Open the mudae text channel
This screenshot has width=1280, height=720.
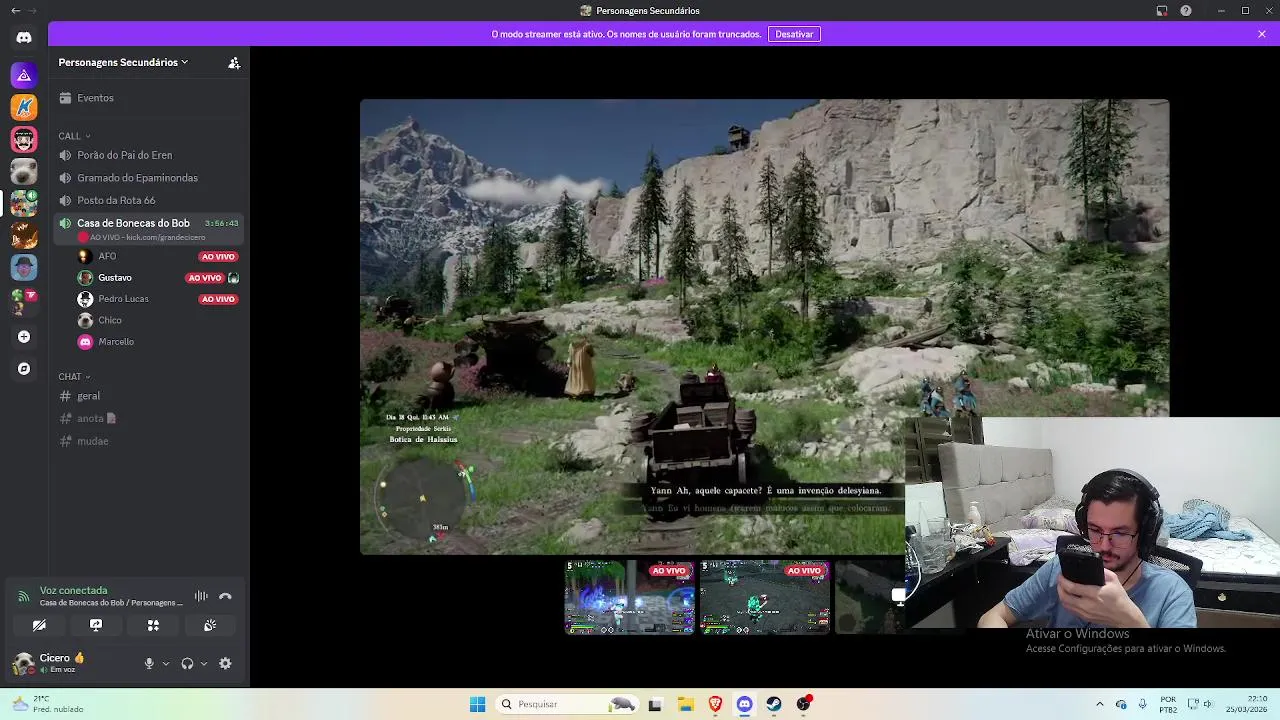point(150,441)
